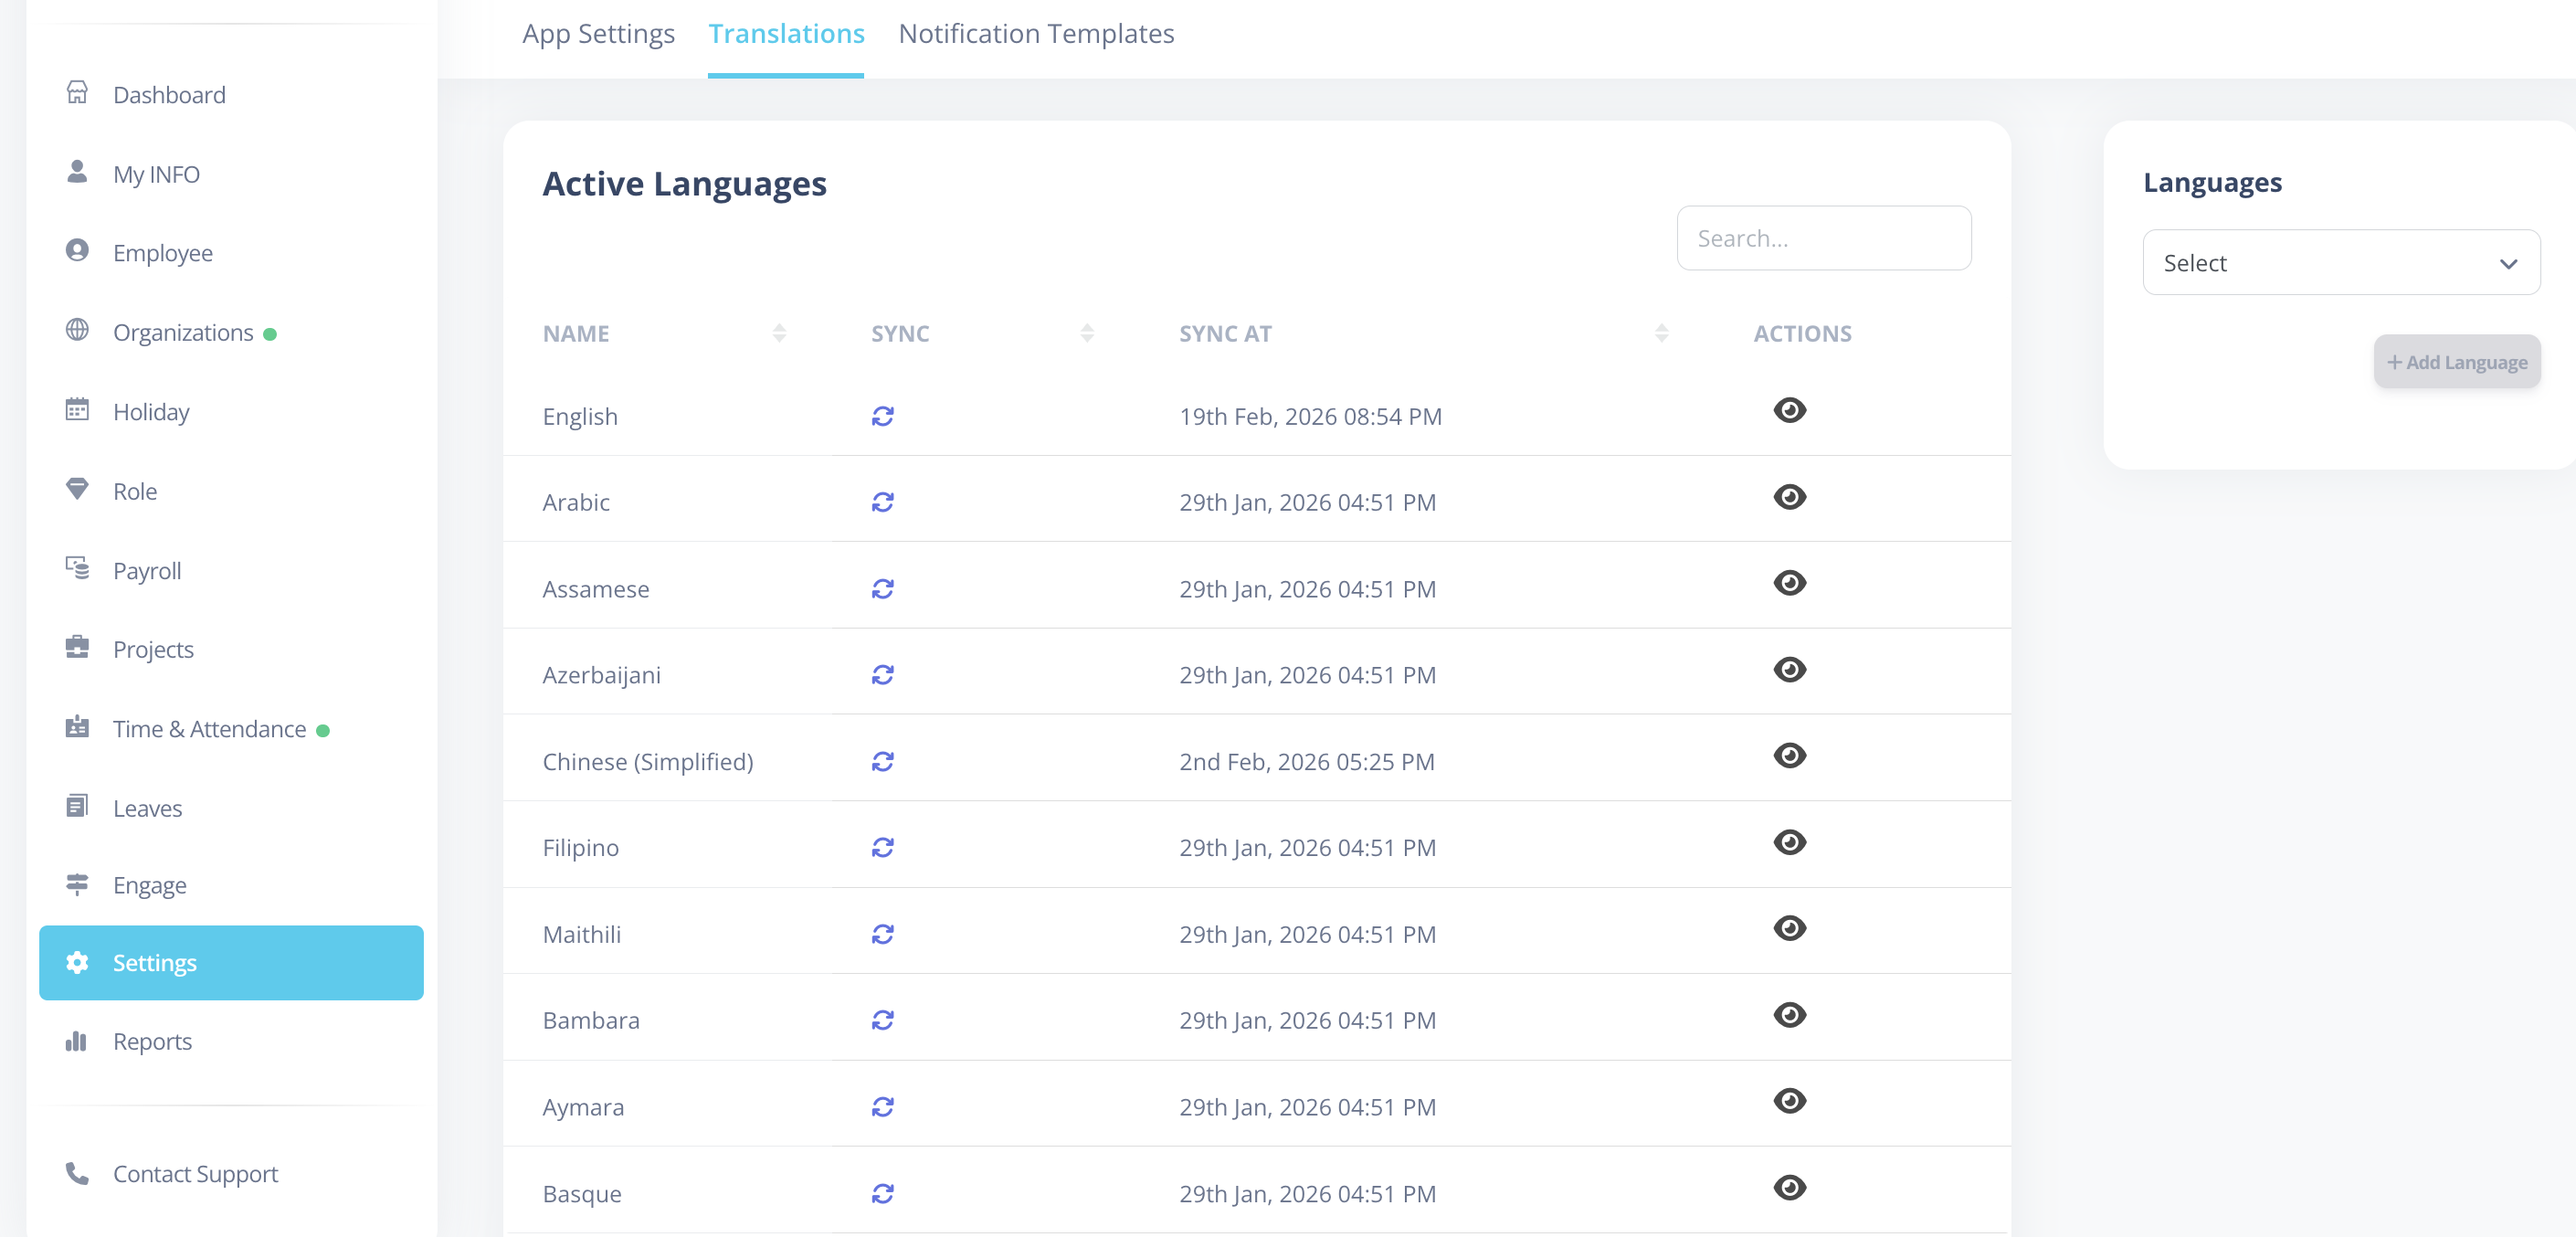Sync the Basque language
Screen dimensions: 2576x1237
click(882, 1194)
